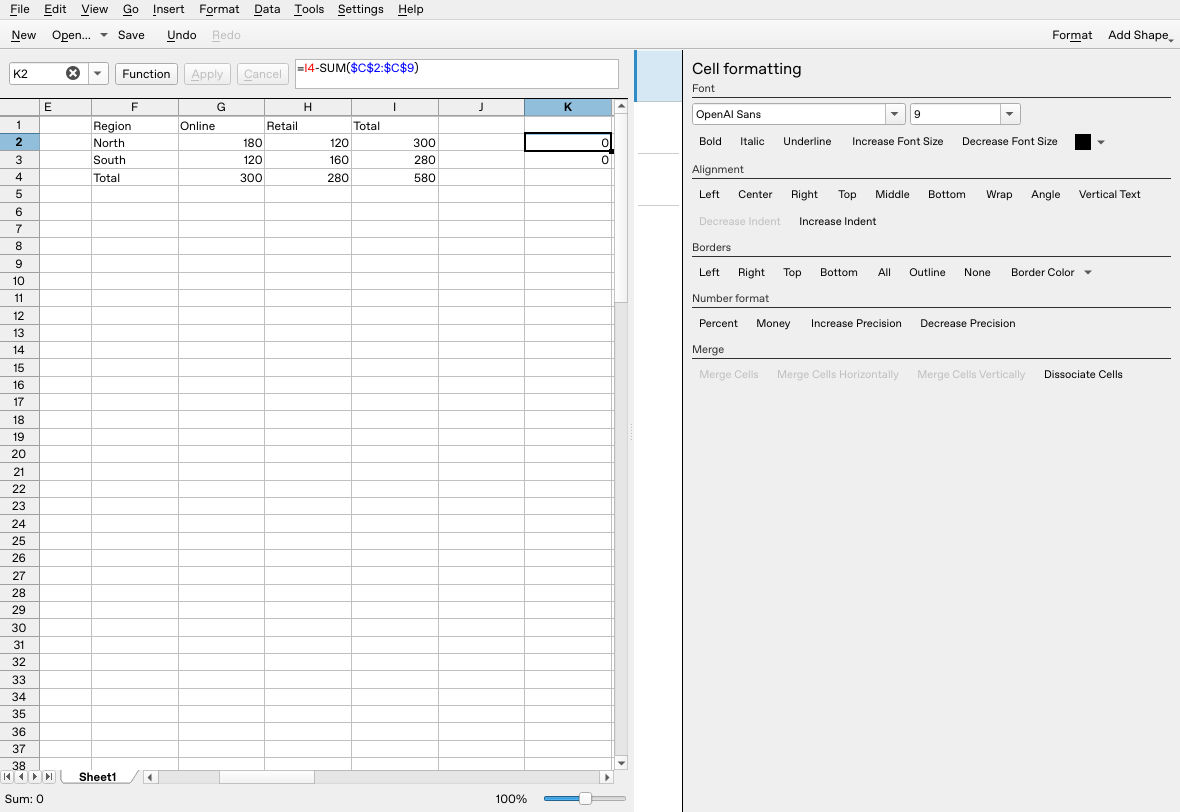Viewport: 1180px width, 812px height.
Task: Clear the K2 cell reference box
Action: pyautogui.click(x=73, y=73)
